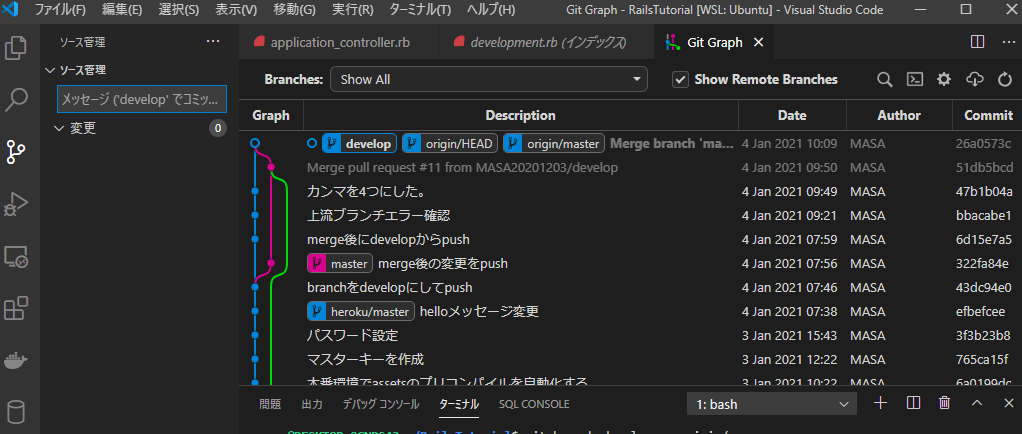Switch to development.rb (インデックス) tab

click(546, 42)
